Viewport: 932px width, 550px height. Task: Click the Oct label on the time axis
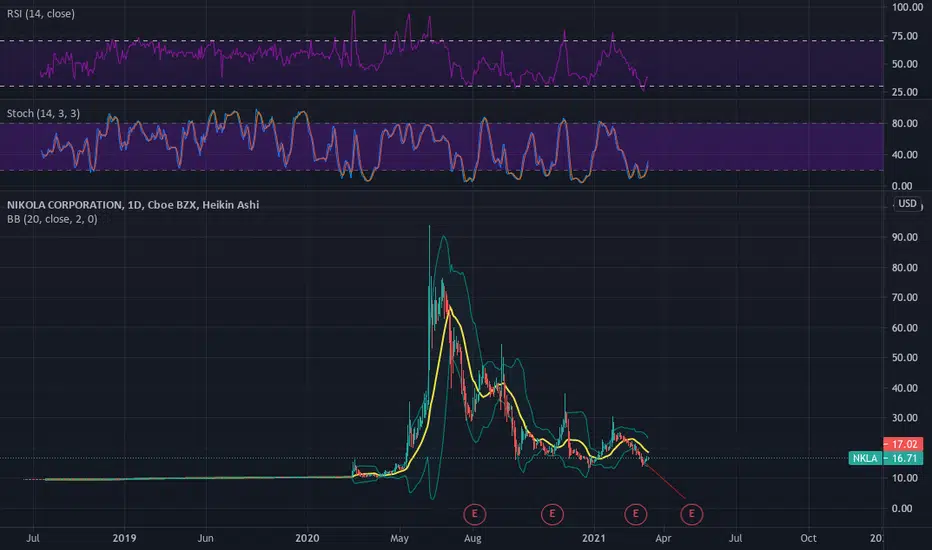click(x=808, y=538)
